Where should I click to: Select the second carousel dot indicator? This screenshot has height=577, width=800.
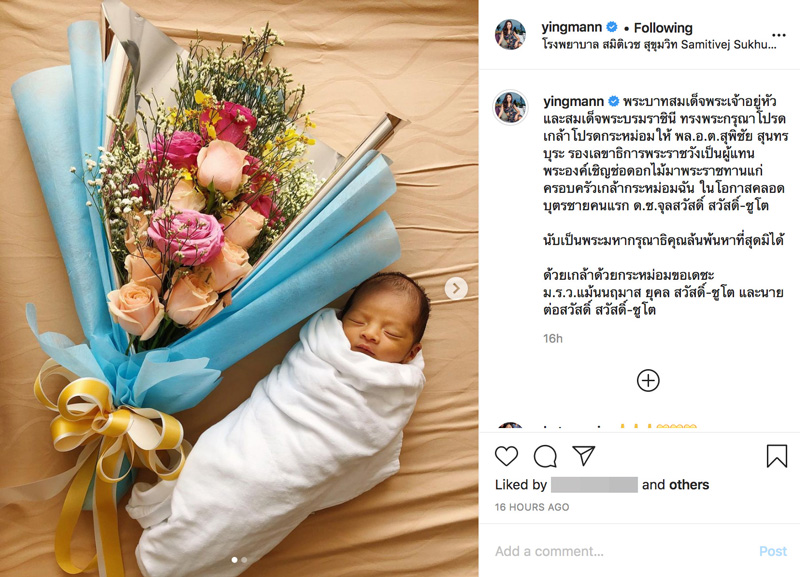(x=244, y=560)
